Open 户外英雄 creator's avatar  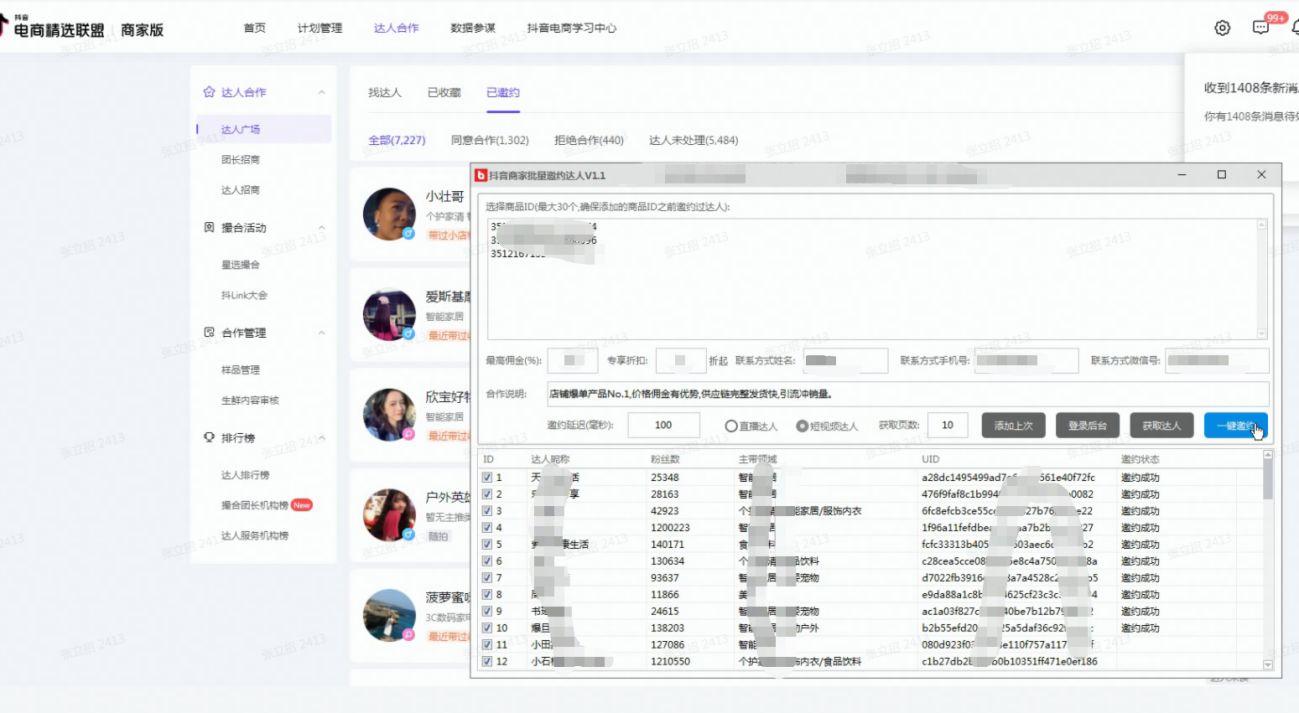[x=389, y=515]
